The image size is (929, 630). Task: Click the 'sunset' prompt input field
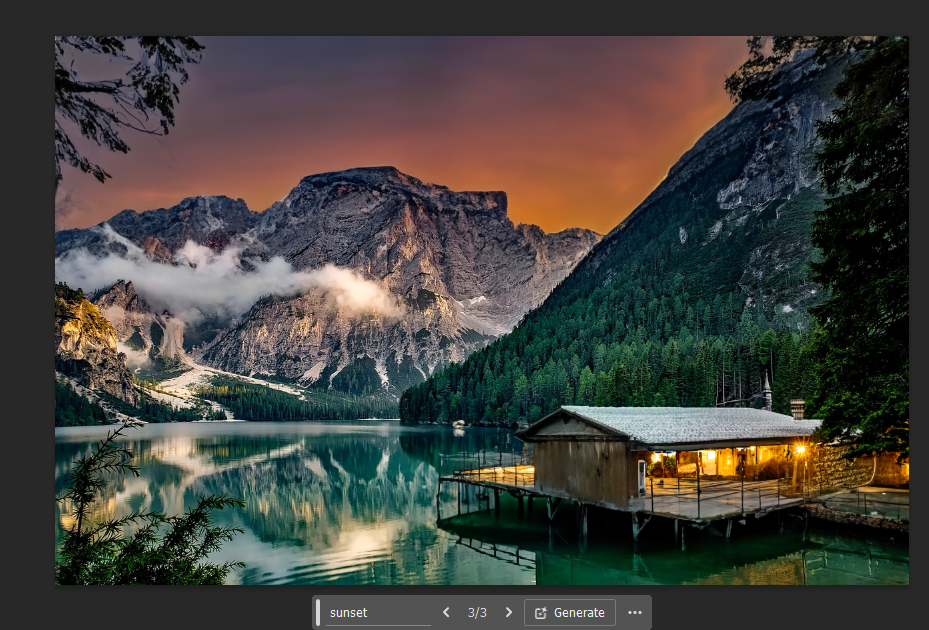[x=378, y=613]
